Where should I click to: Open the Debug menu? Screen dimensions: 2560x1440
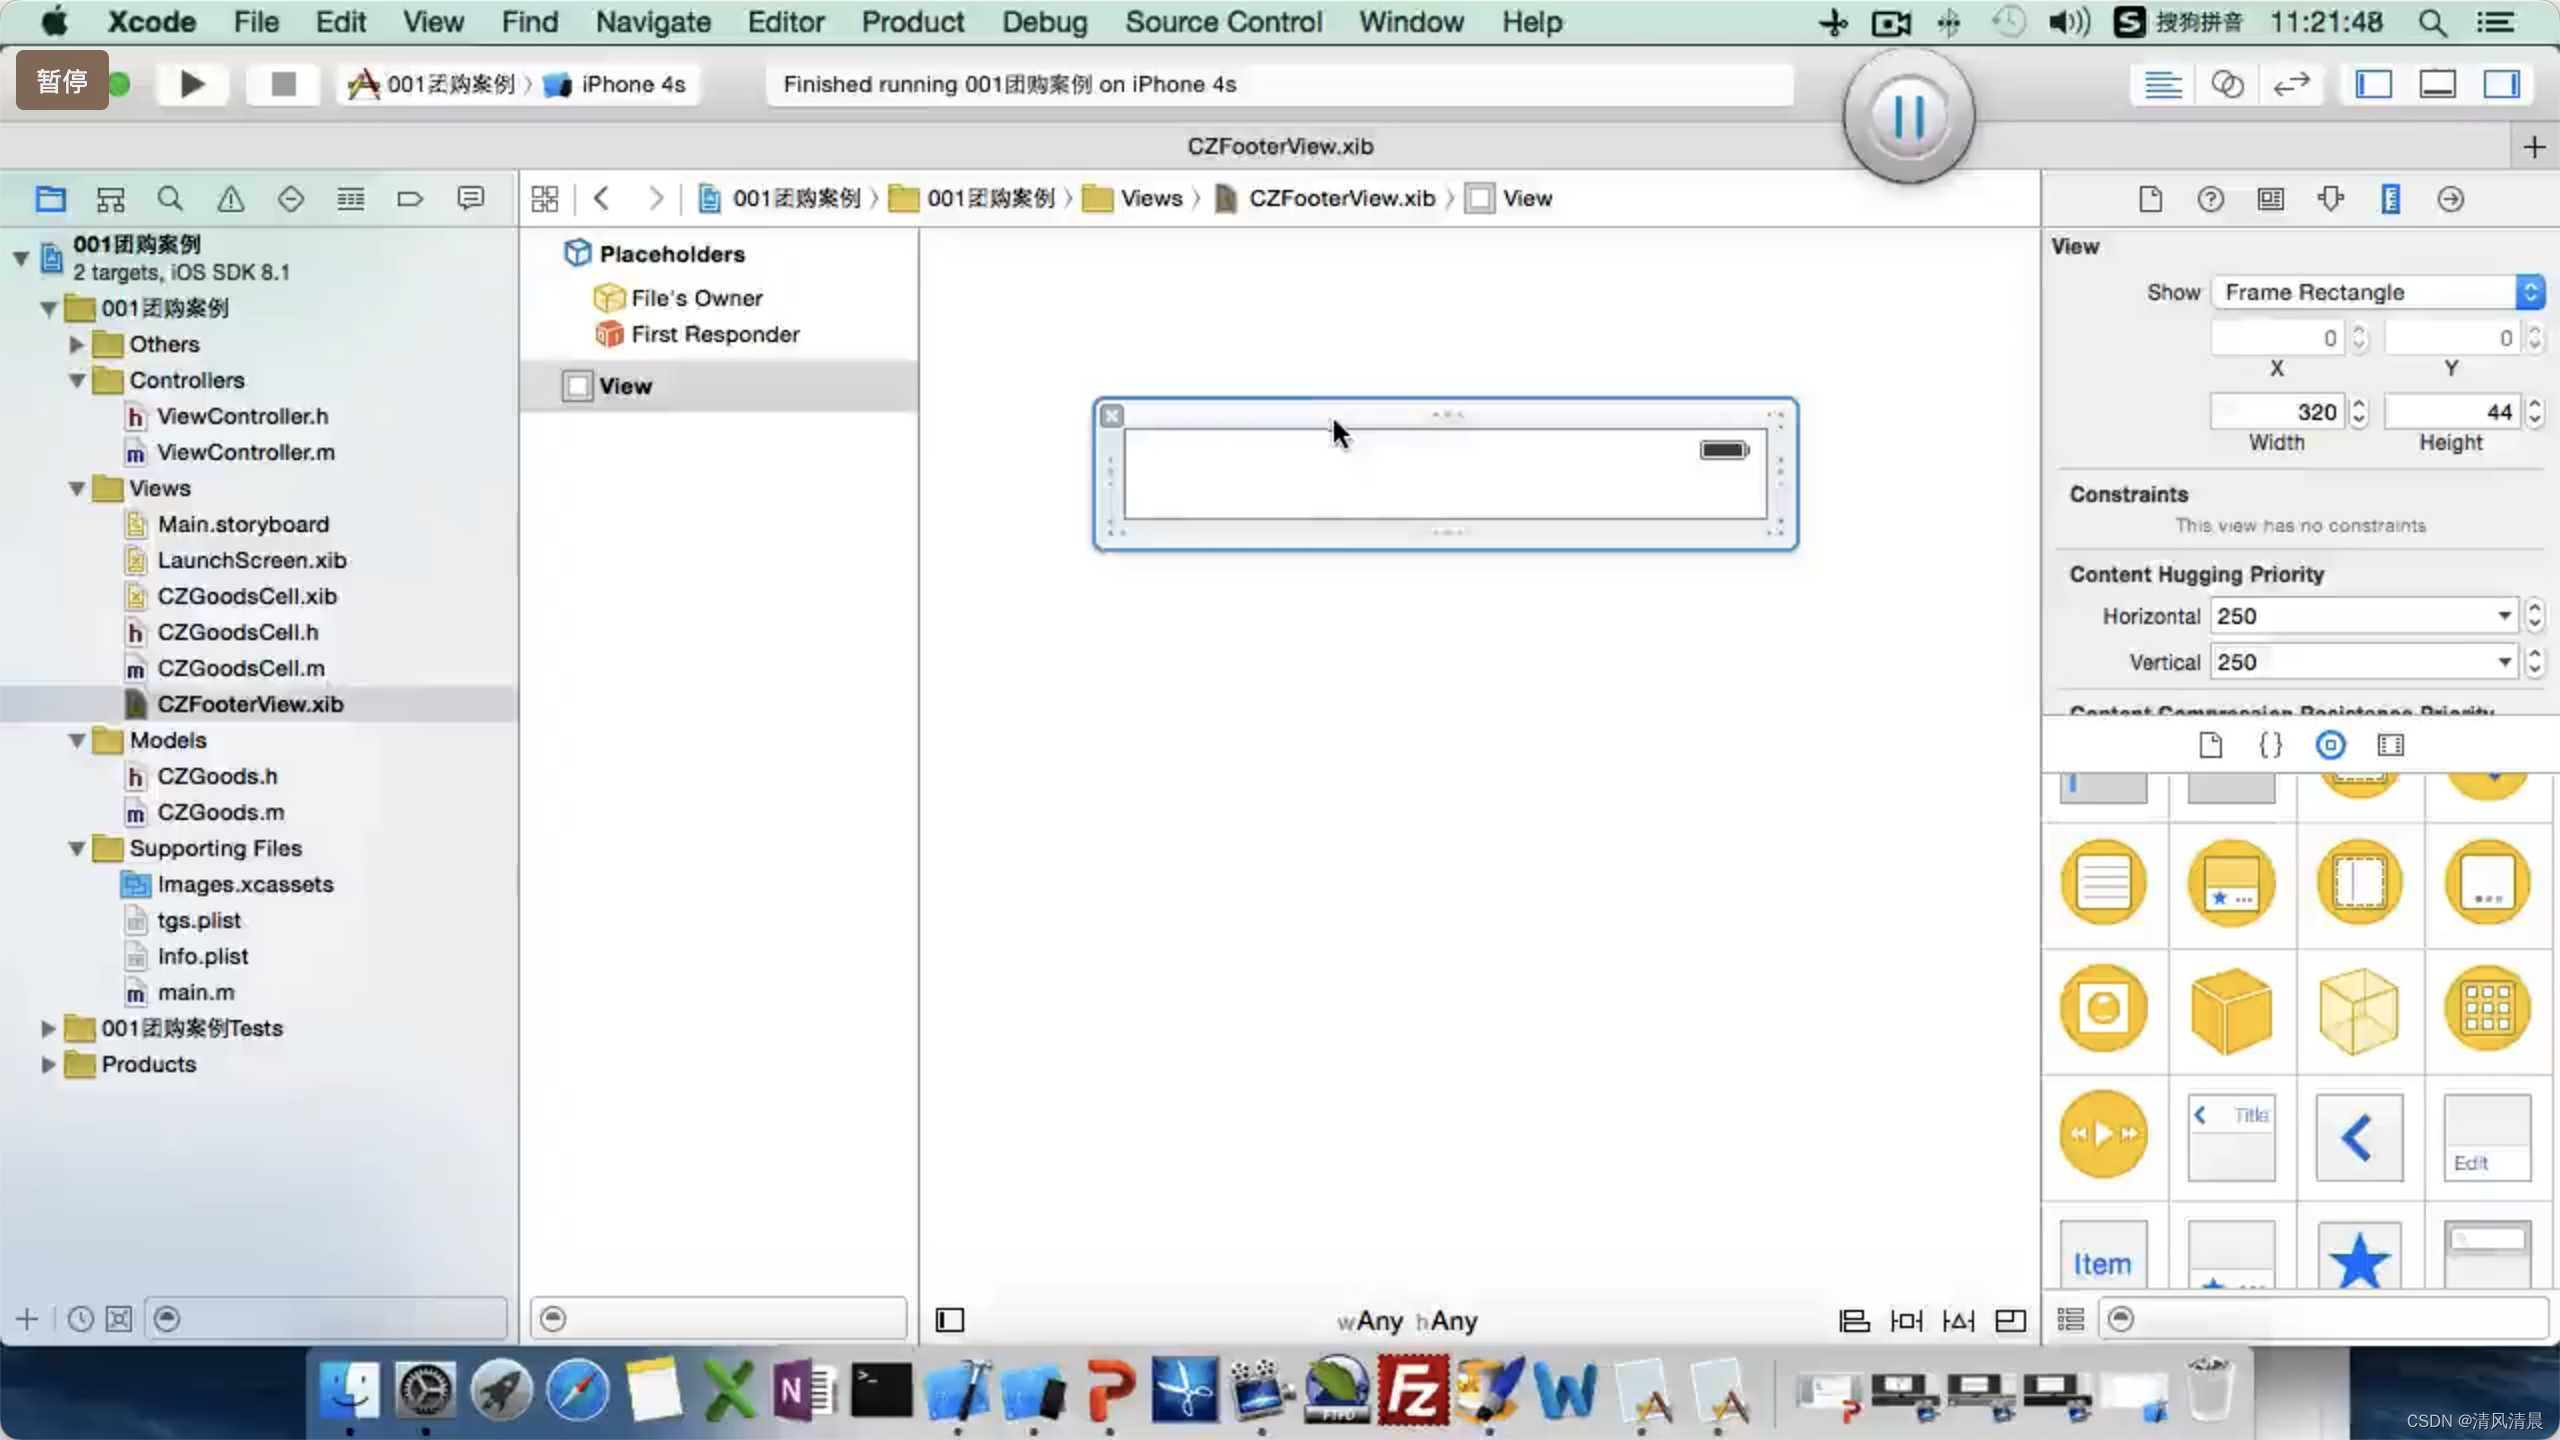[1044, 21]
